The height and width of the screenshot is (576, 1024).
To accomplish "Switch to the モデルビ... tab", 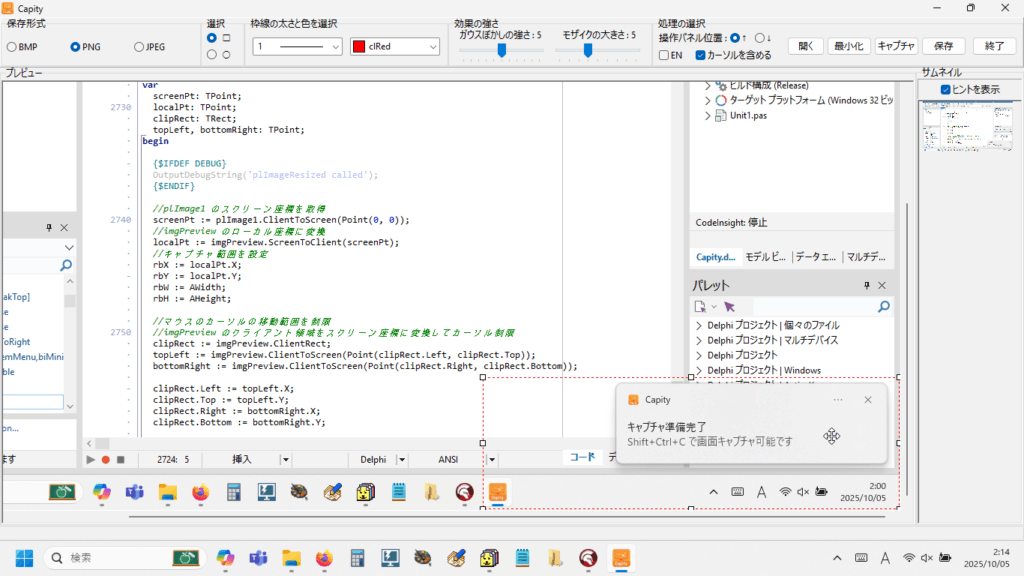I will pyautogui.click(x=765, y=257).
